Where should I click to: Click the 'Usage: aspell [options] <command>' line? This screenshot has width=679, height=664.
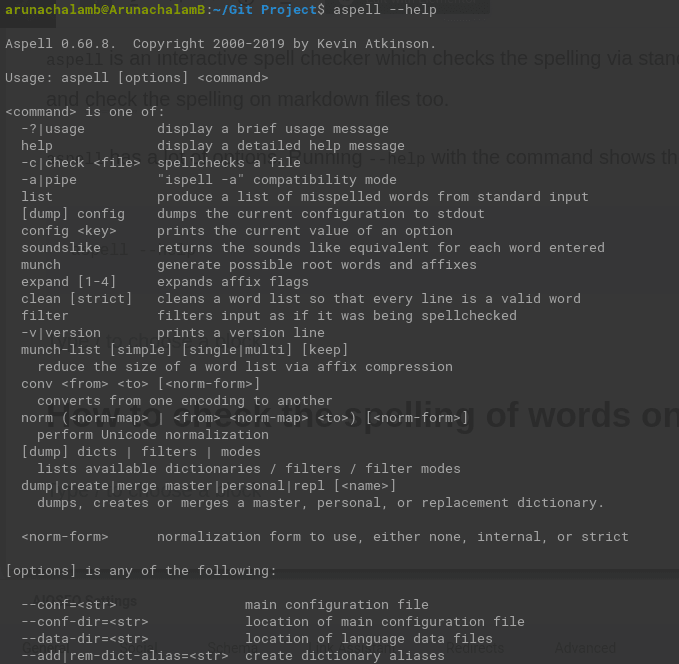click(137, 78)
